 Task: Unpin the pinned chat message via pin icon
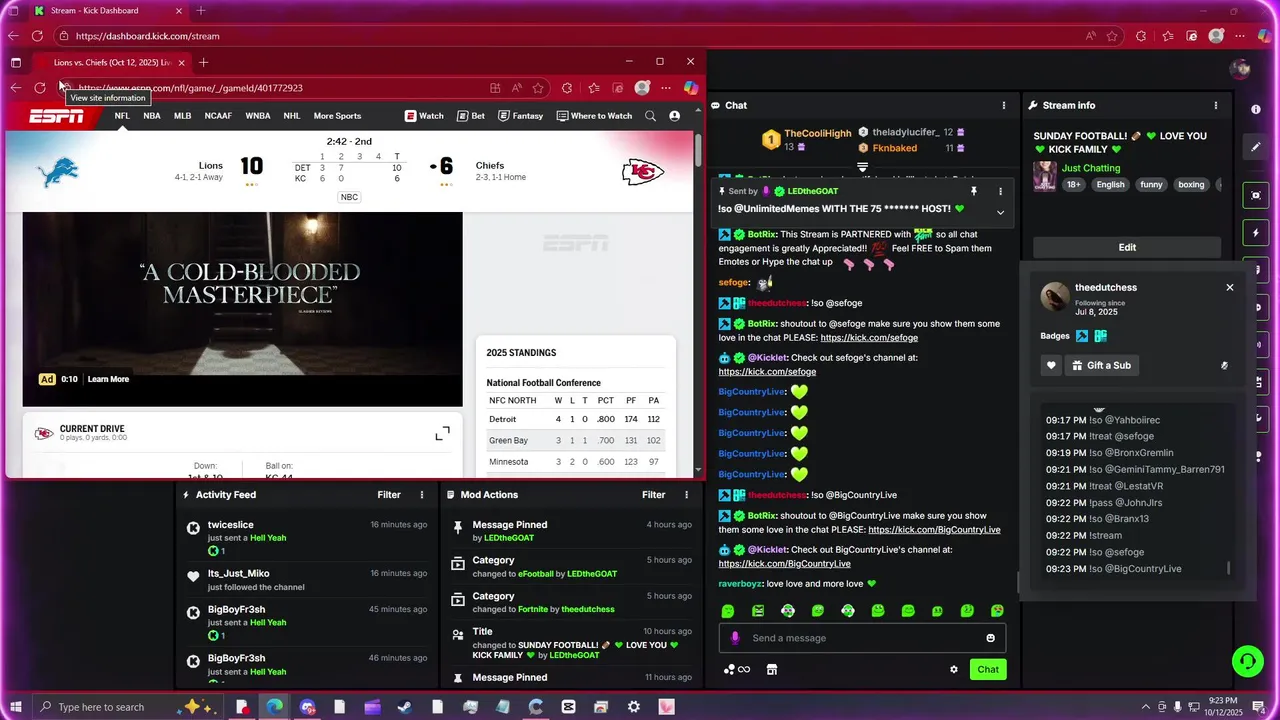pos(973,191)
